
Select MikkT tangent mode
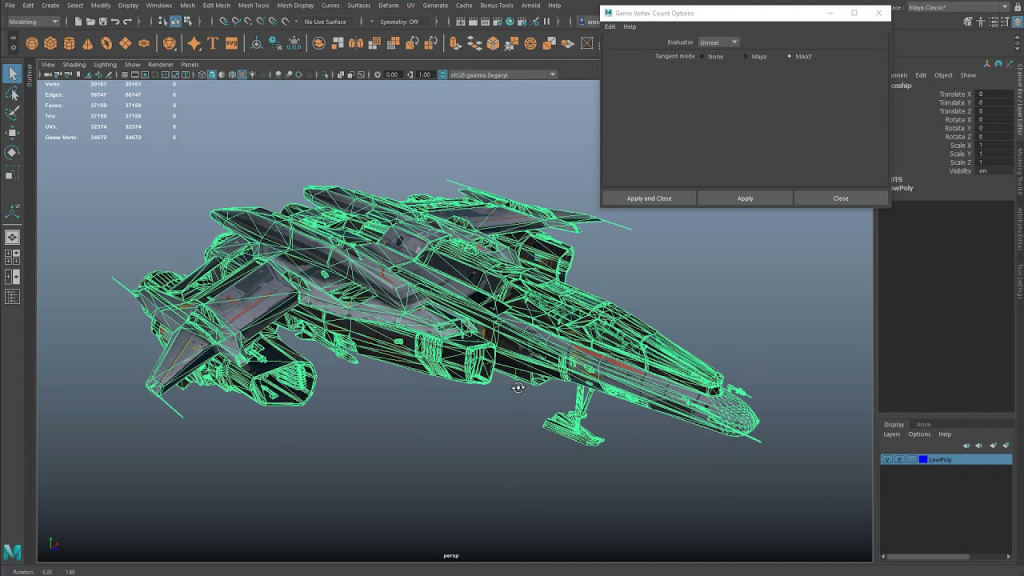coord(789,57)
